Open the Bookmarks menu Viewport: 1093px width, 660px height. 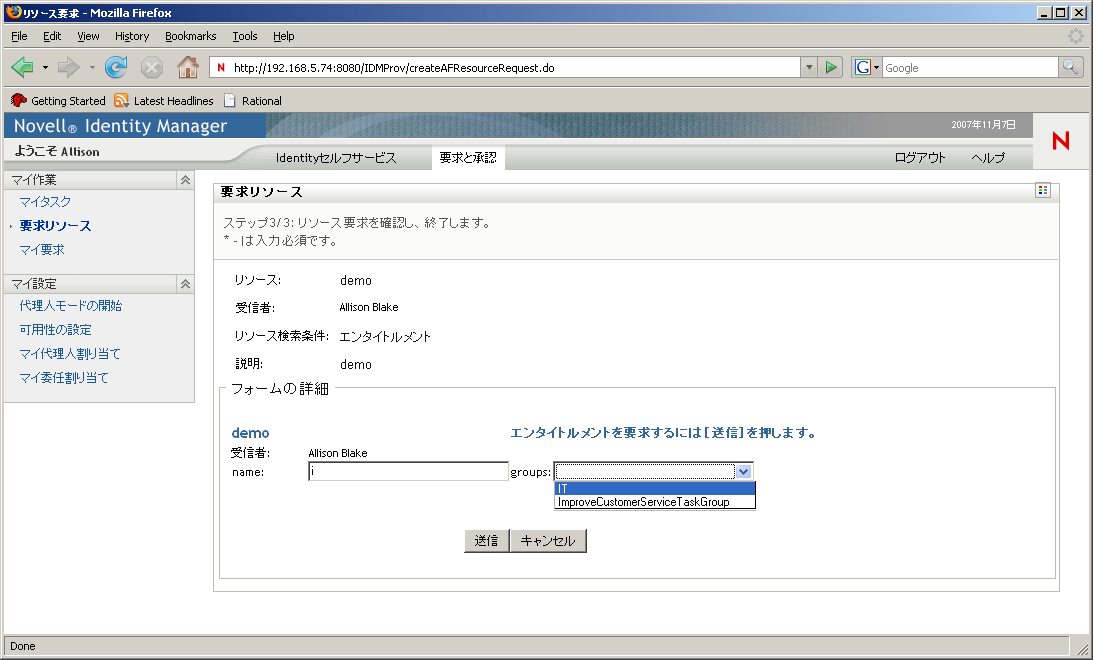pos(190,36)
